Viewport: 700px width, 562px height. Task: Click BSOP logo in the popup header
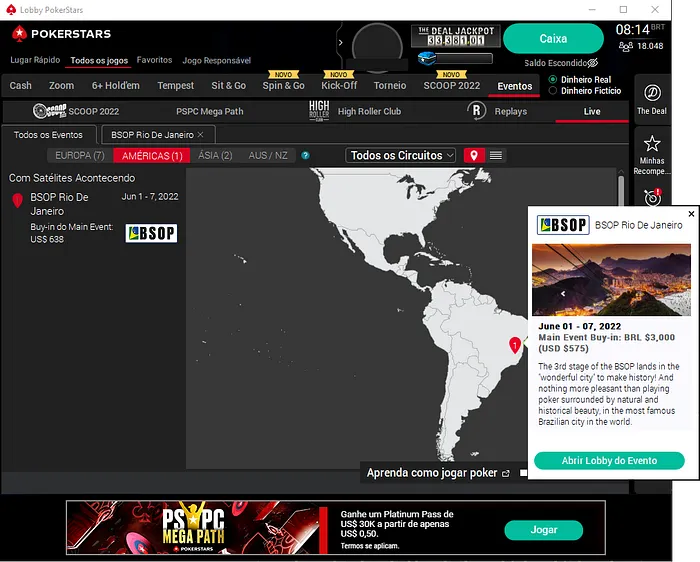pos(563,225)
